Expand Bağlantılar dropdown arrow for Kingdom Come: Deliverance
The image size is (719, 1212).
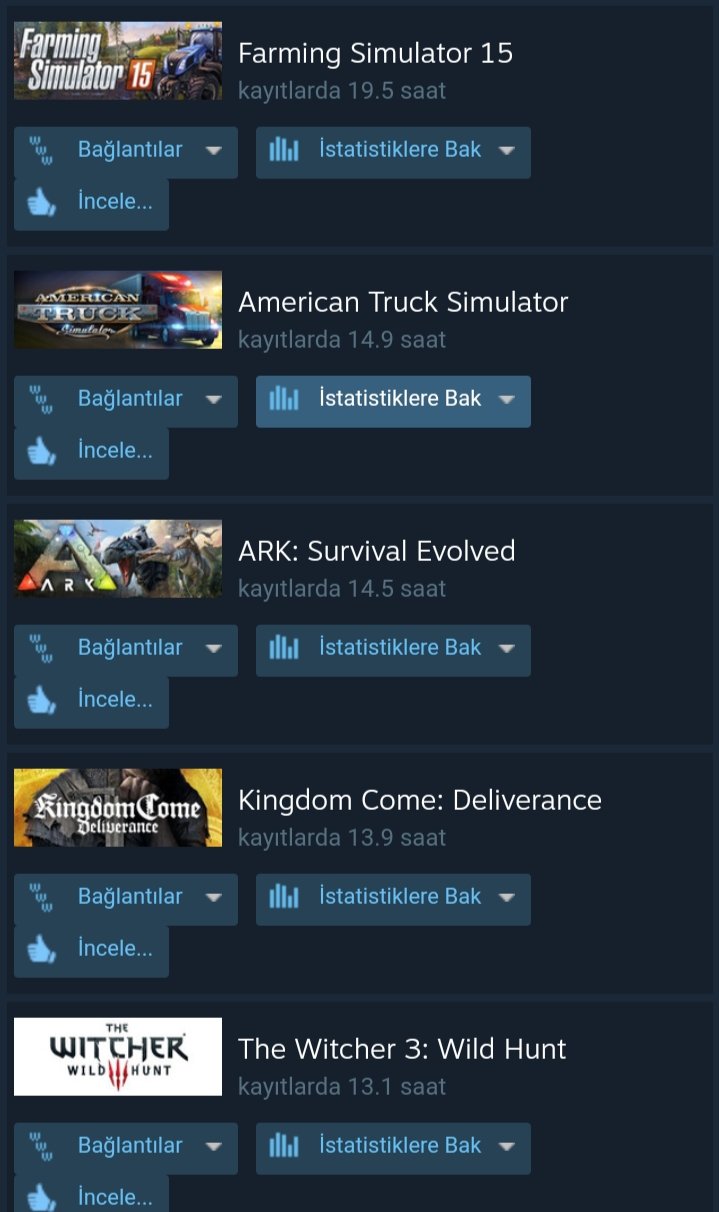213,898
